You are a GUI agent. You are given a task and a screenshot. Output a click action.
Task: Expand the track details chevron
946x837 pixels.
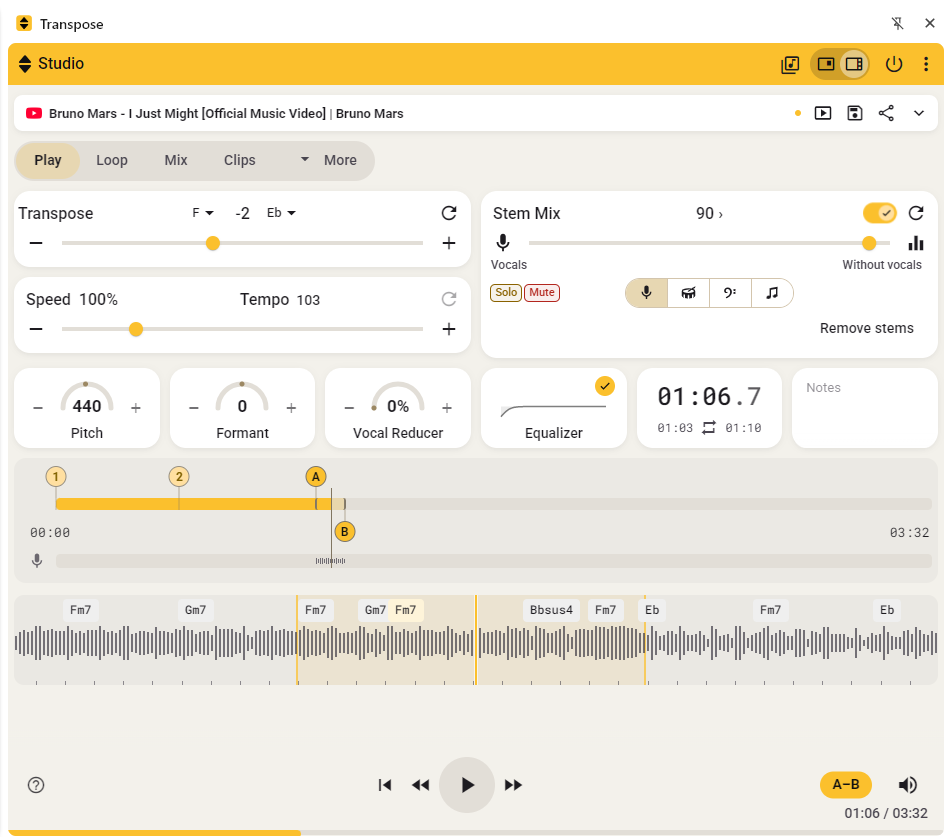919,113
